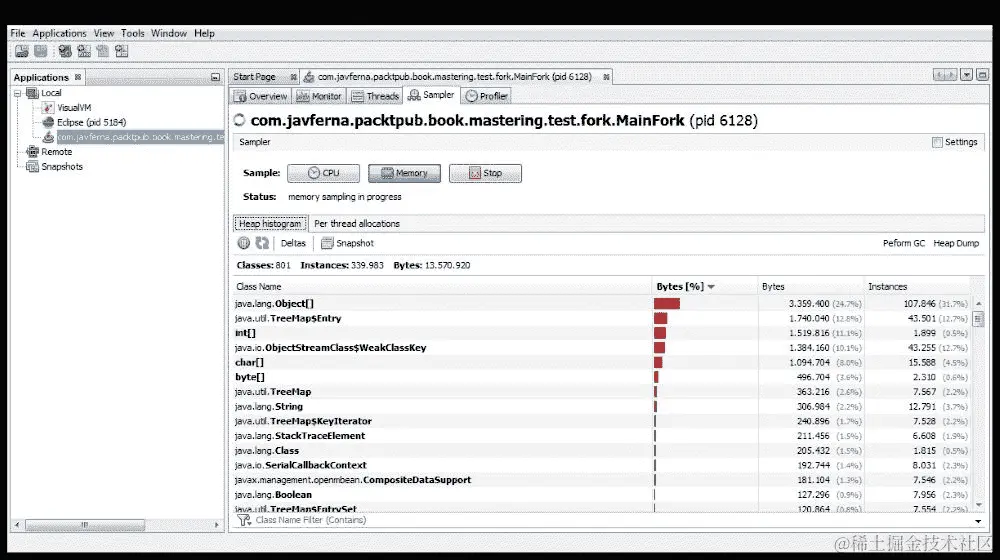
Task: Click the Java cup icon of MainFork tree node
Action: pyautogui.click(x=48, y=137)
